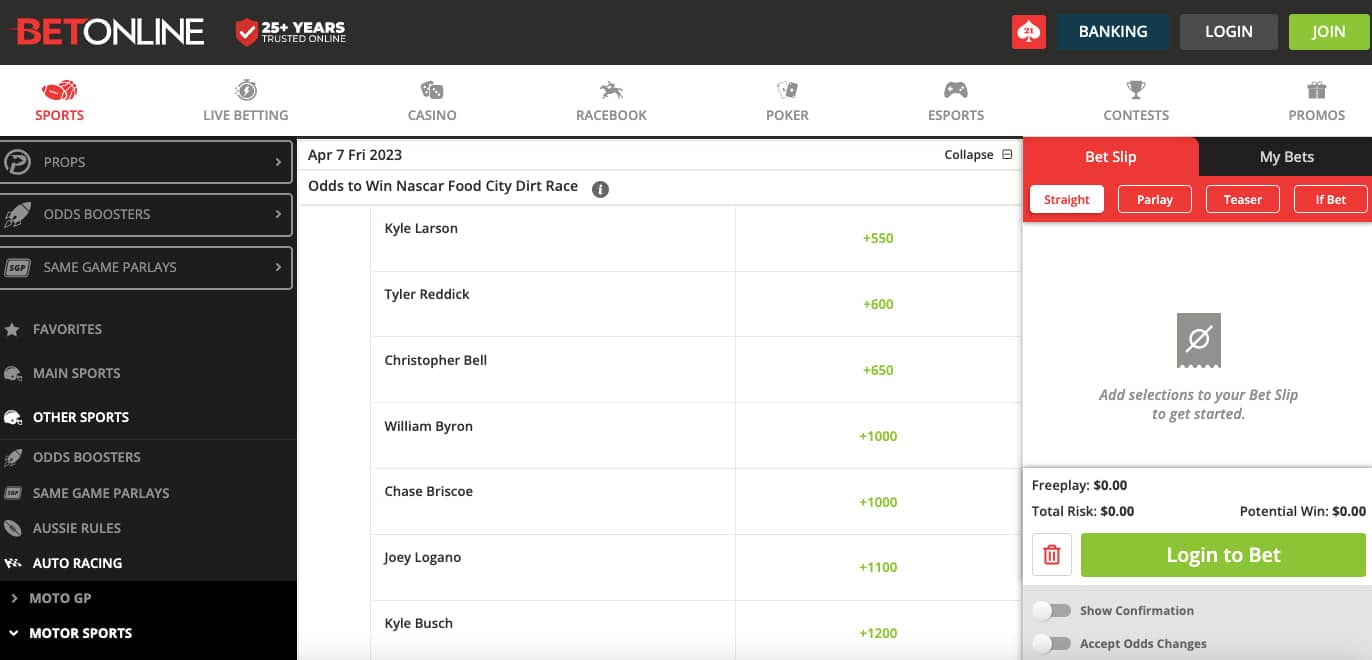This screenshot has height=660, width=1372.
Task: Click Odds to Win Nascar Food City title
Action: point(443,186)
